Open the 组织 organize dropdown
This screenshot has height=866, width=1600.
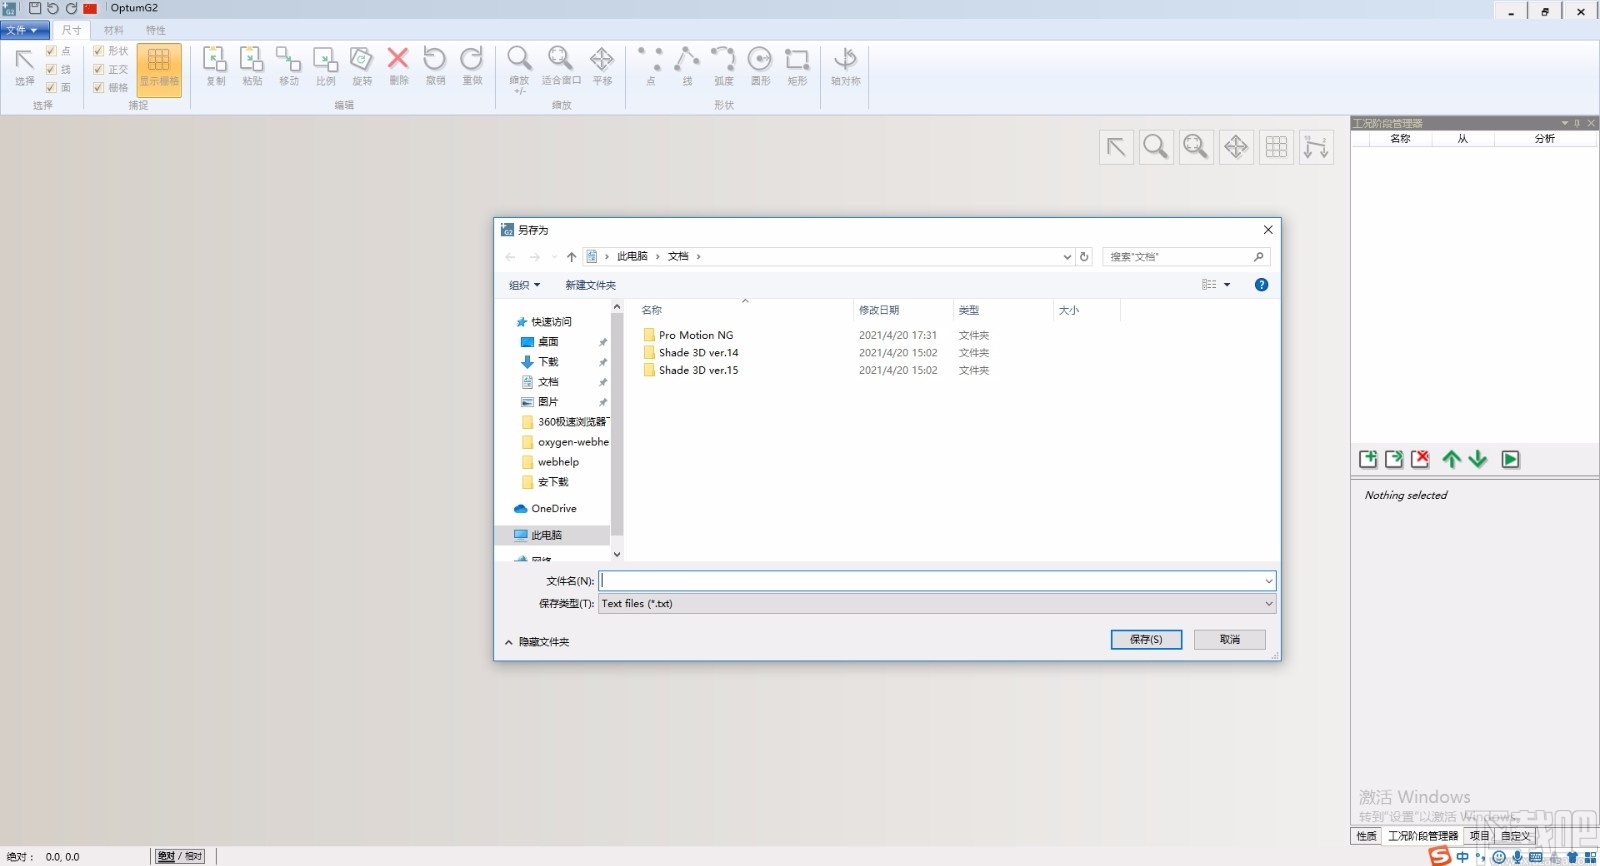(x=524, y=285)
